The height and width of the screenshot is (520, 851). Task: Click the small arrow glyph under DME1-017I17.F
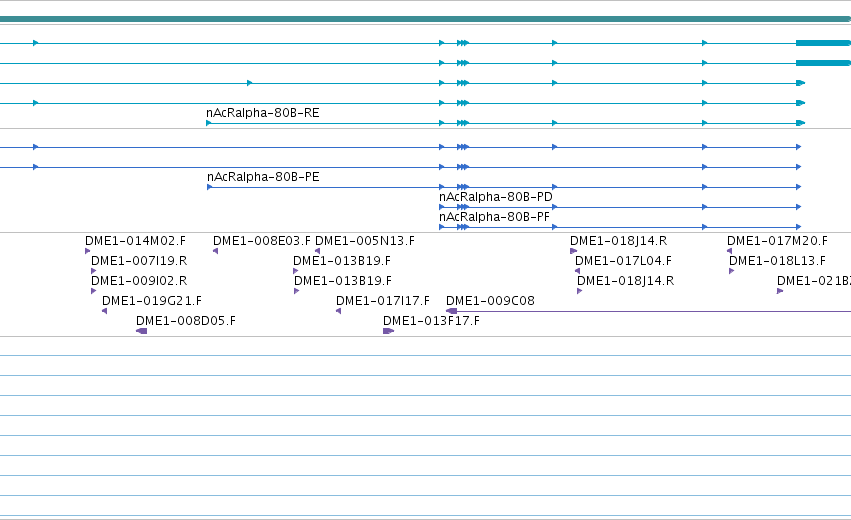[339, 312]
